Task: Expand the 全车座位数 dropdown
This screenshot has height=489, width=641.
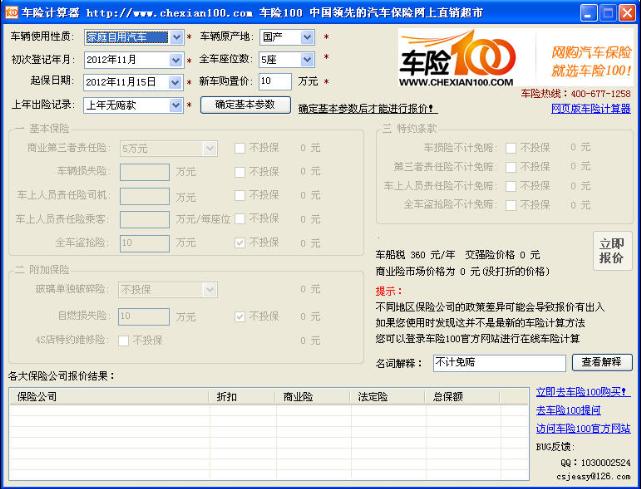Action: pos(307,60)
